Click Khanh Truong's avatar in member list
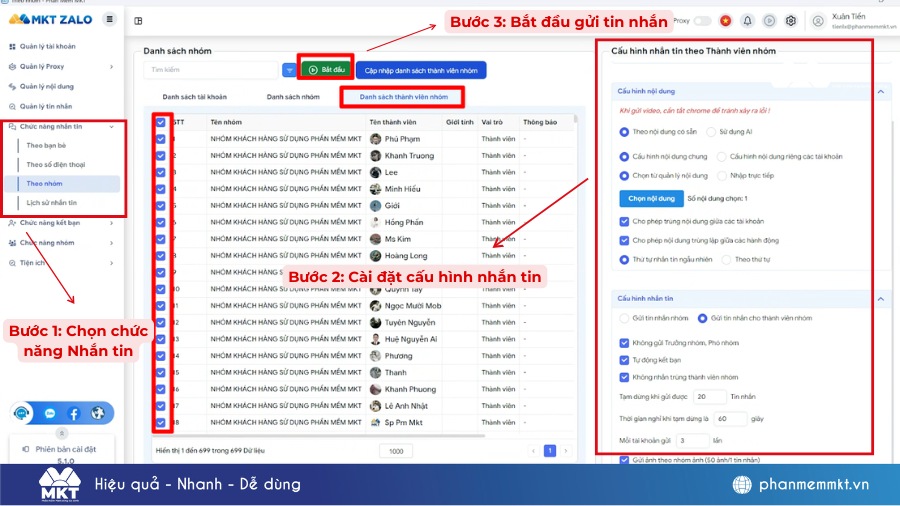The width and height of the screenshot is (900, 506). [375, 155]
